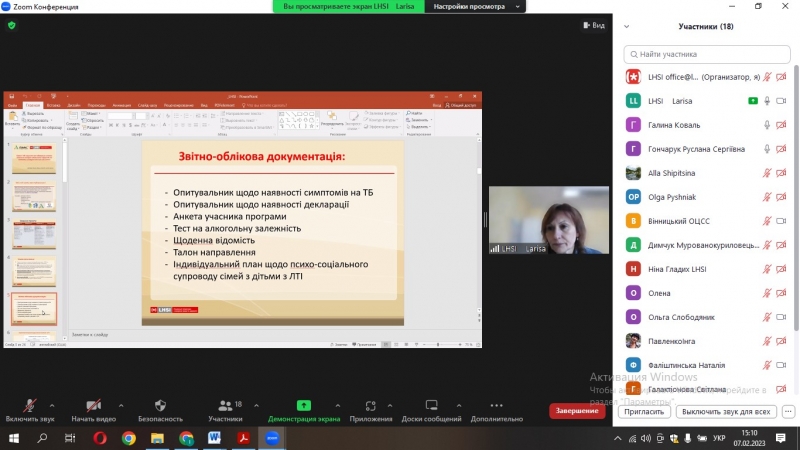Open Доски сообщений whiteboards icon
The height and width of the screenshot is (450, 800).
pos(432,405)
